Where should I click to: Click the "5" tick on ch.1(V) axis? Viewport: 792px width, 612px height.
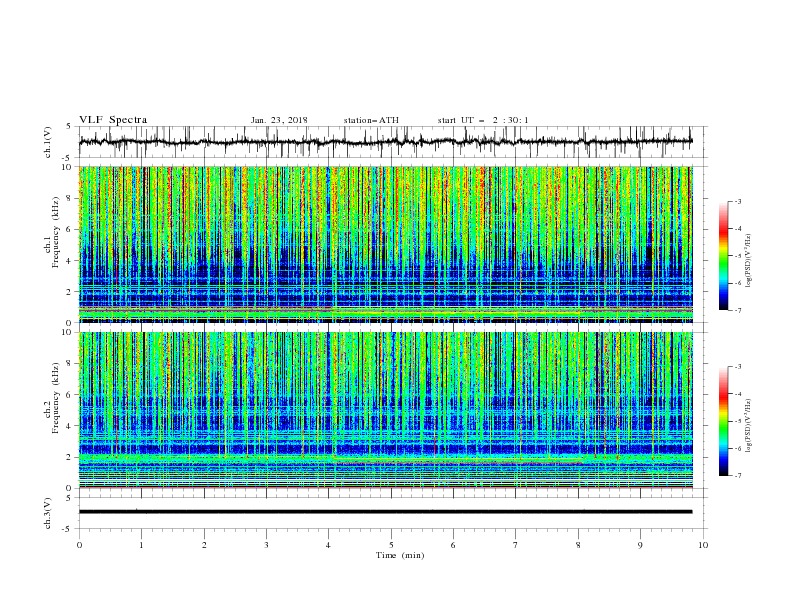click(x=70, y=126)
